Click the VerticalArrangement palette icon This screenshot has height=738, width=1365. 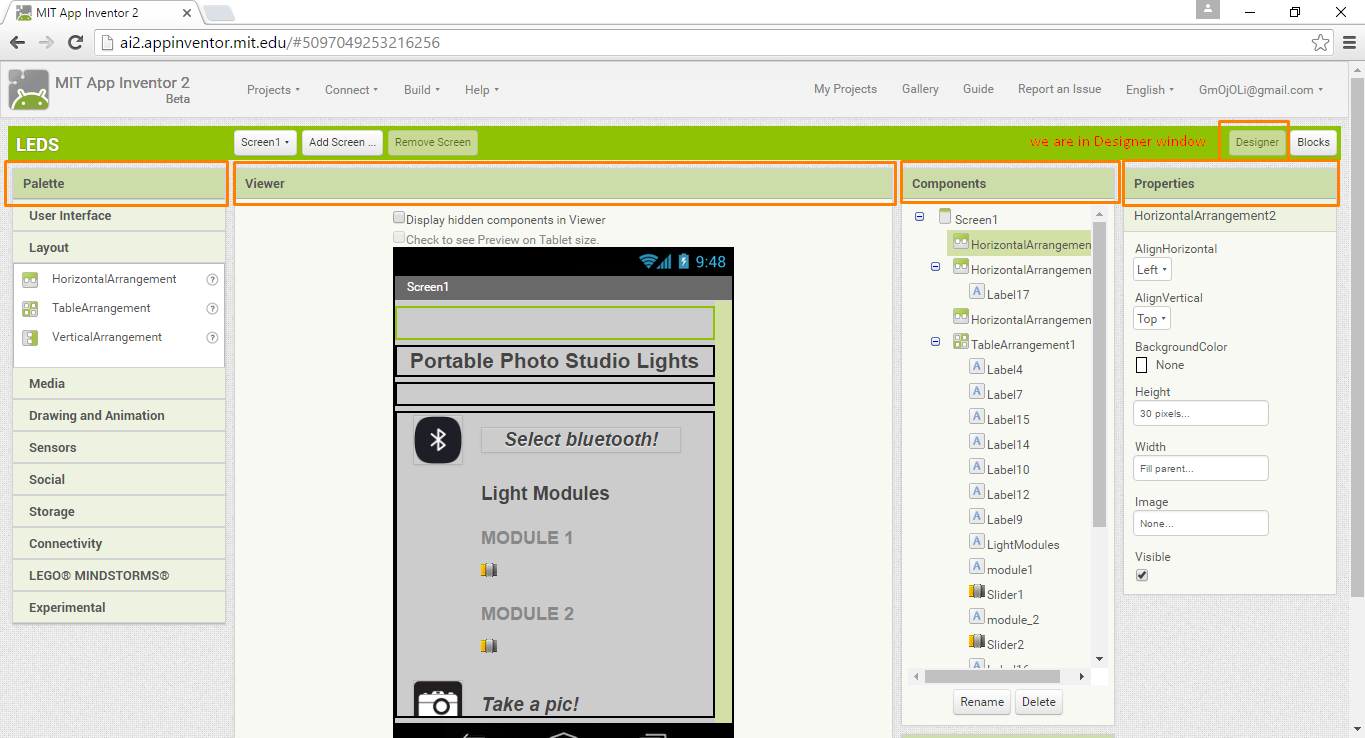point(30,338)
